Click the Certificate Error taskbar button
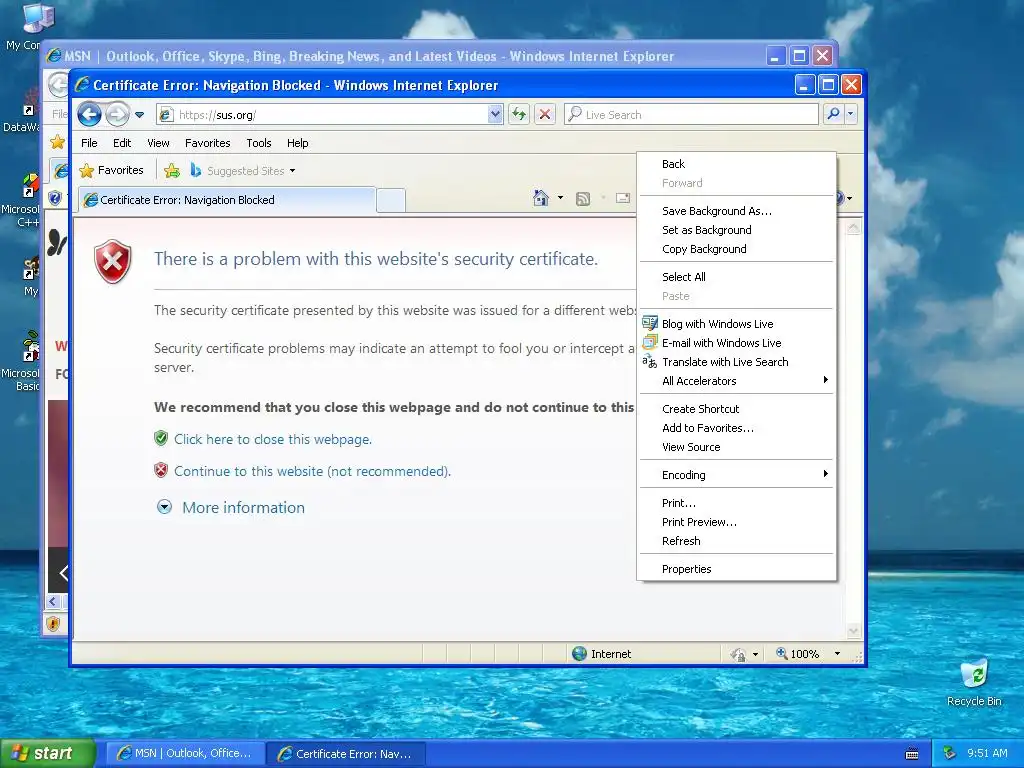 pyautogui.click(x=346, y=754)
